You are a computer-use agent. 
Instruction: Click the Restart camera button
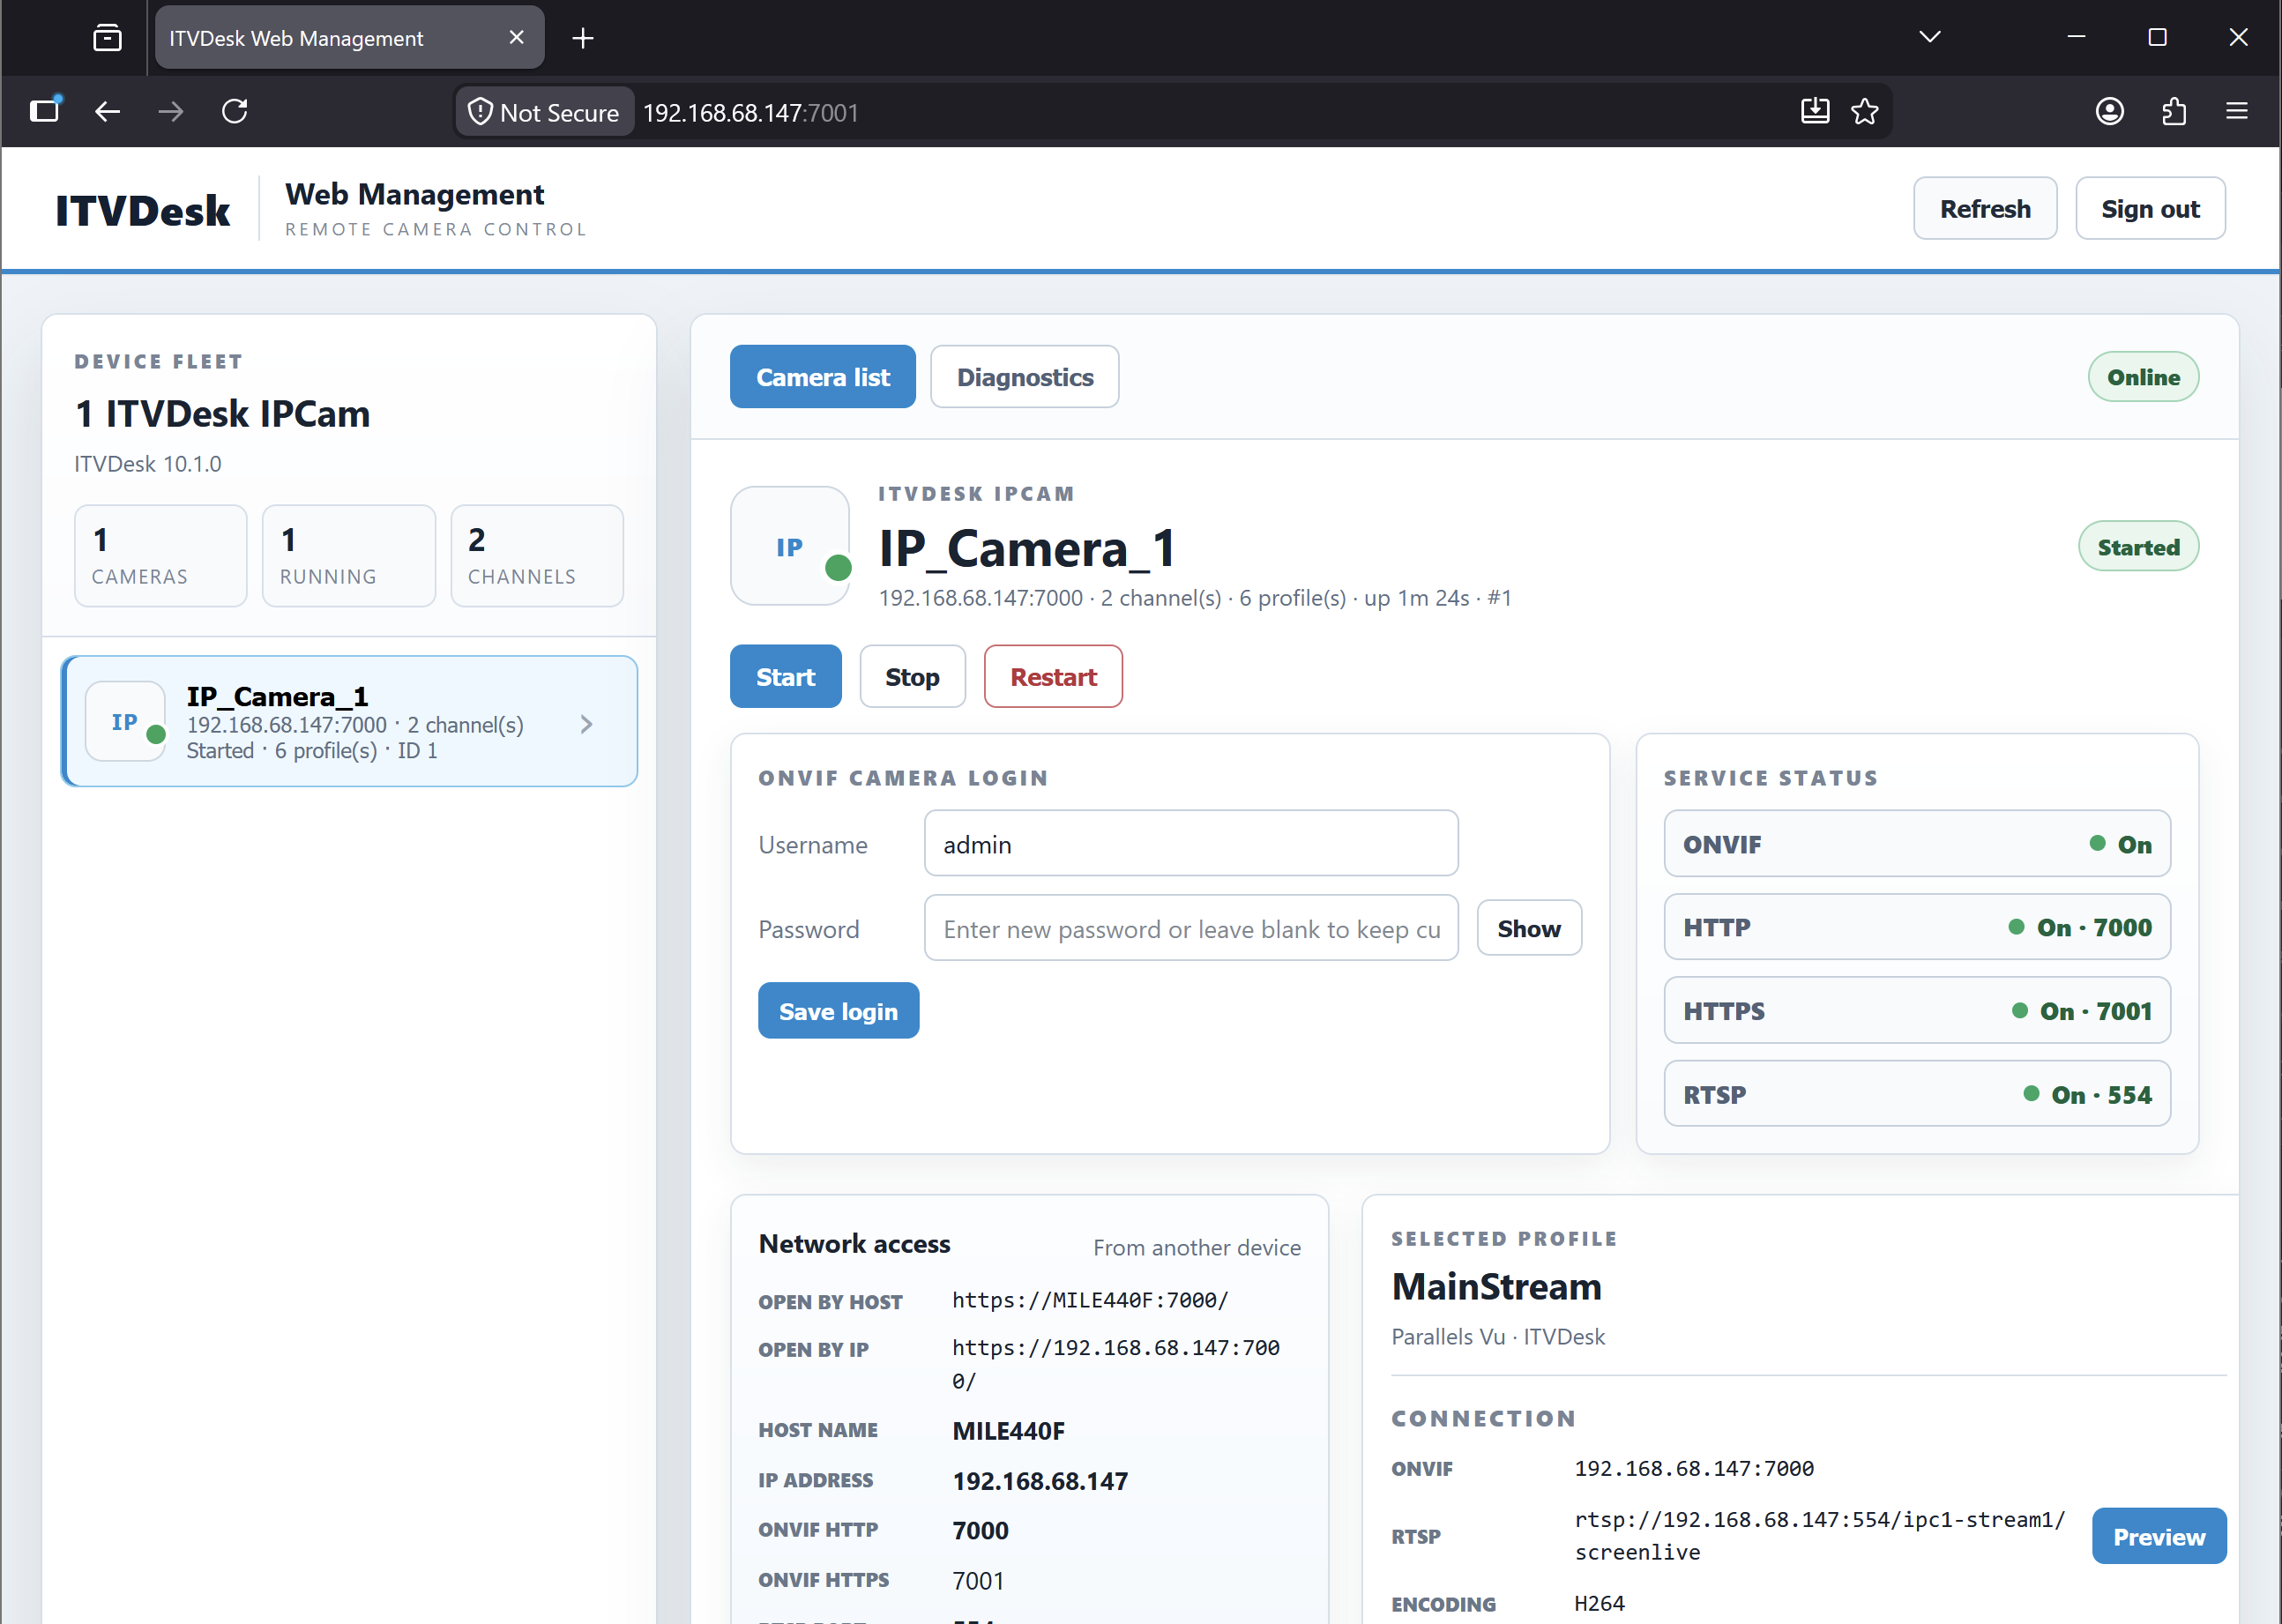(x=1053, y=677)
